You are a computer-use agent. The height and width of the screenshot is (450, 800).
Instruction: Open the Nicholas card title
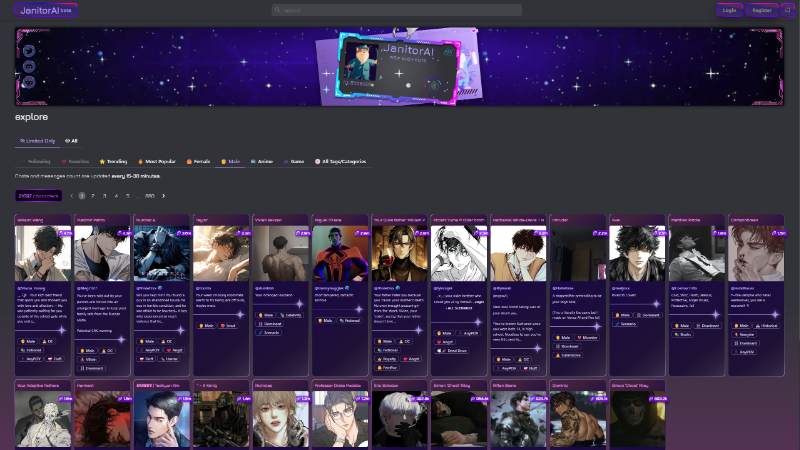click(263, 386)
